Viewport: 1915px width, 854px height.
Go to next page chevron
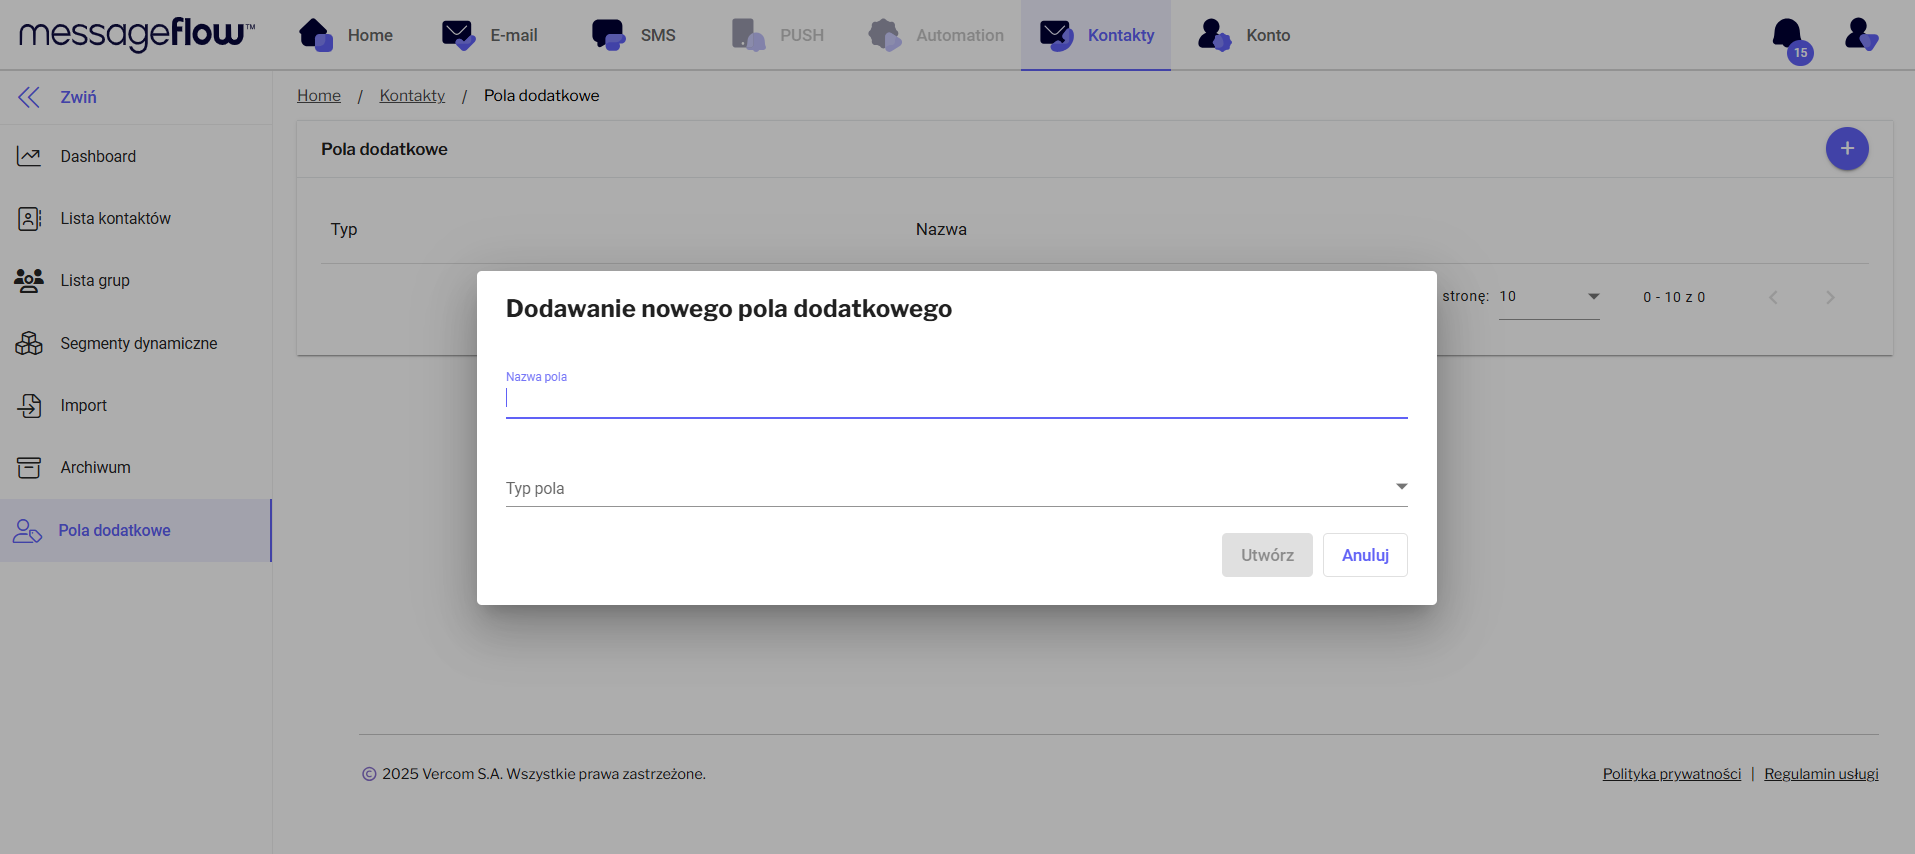click(1830, 297)
